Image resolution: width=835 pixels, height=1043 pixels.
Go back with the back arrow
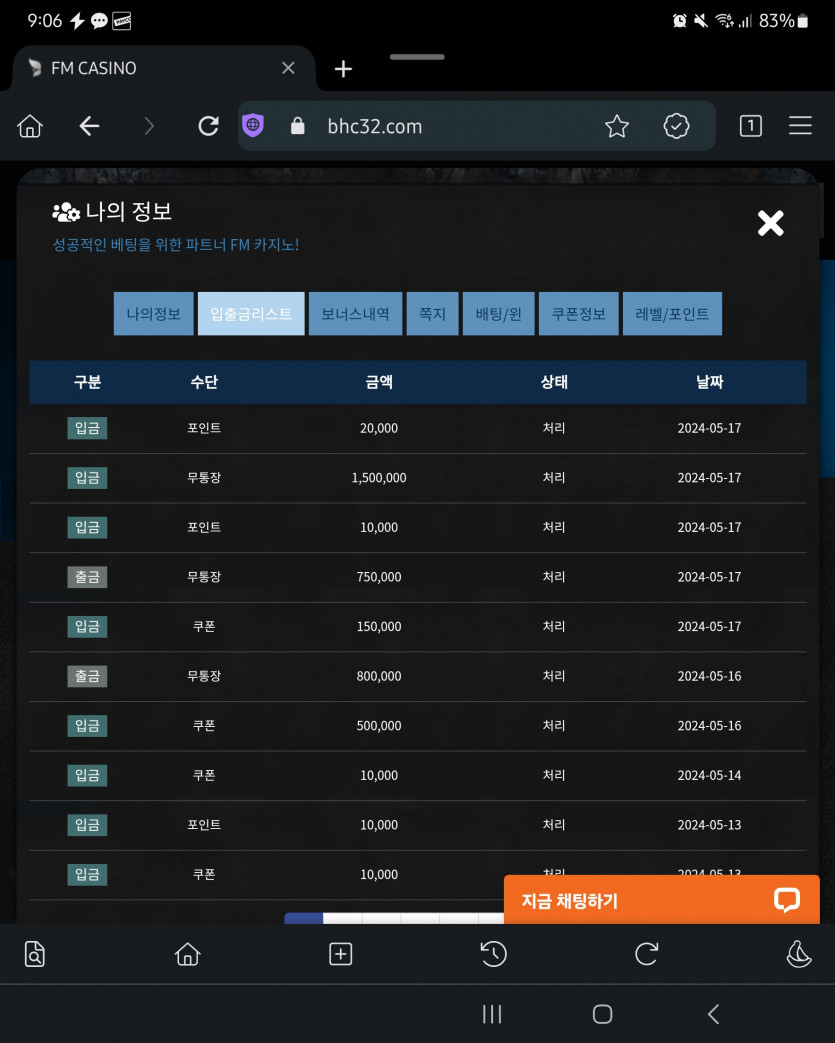89,126
